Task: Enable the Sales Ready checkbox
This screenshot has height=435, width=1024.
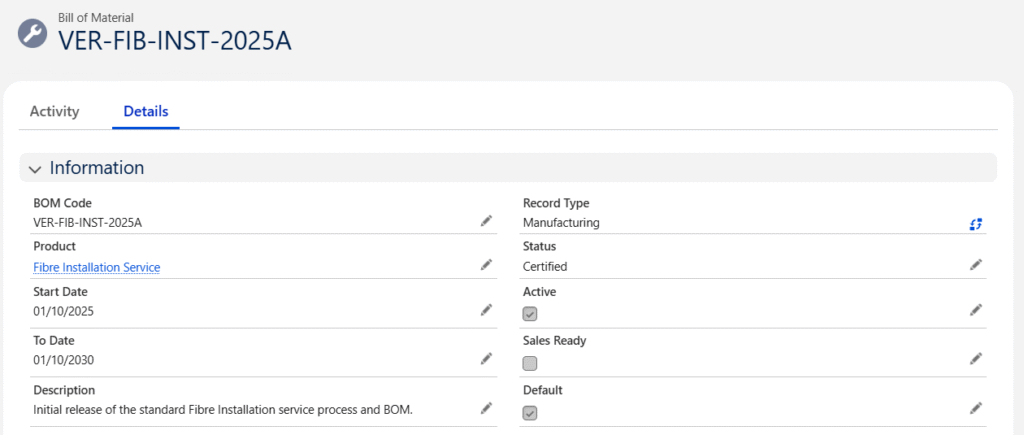Action: (530, 363)
